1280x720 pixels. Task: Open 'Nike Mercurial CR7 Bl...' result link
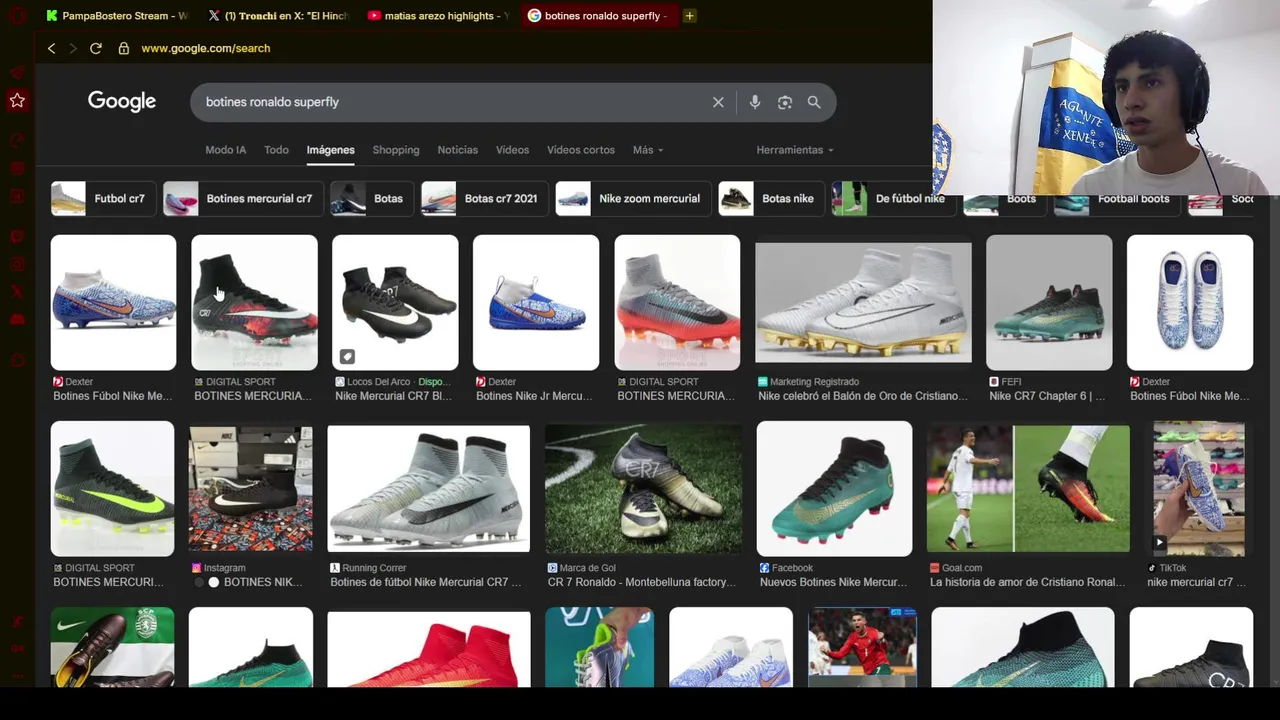click(x=393, y=396)
